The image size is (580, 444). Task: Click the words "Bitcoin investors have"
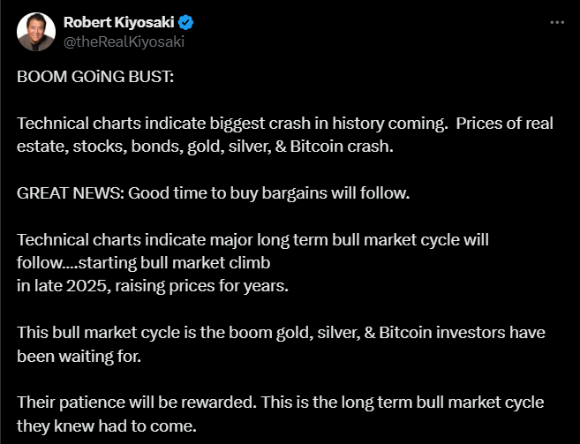pyautogui.click(x=462, y=333)
